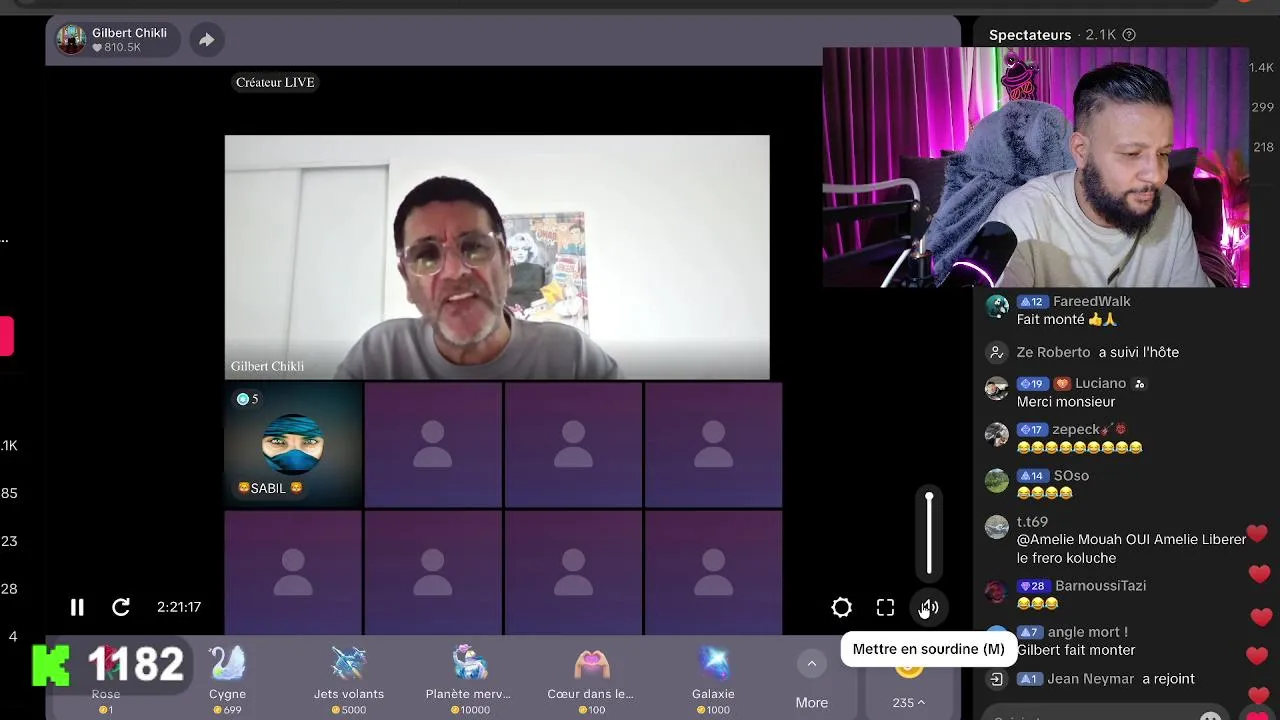The image size is (1280, 720).
Task: Open FareedWalk's chat avatar
Action: pos(997,307)
